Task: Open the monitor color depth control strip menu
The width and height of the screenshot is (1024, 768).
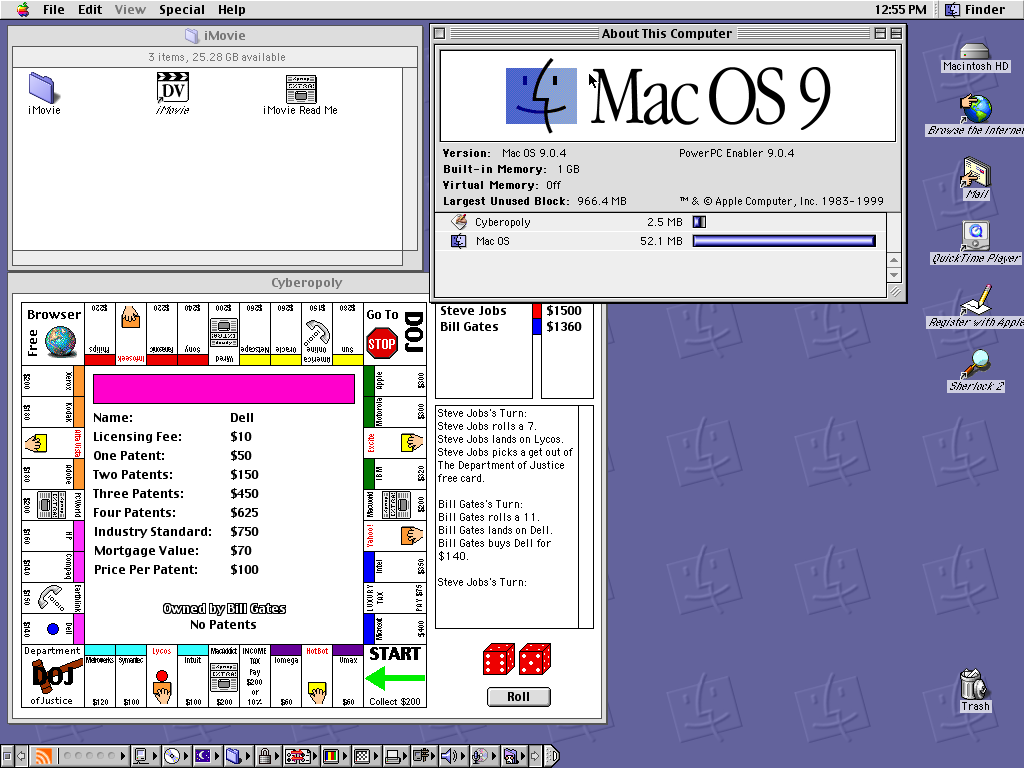Action: (x=334, y=756)
